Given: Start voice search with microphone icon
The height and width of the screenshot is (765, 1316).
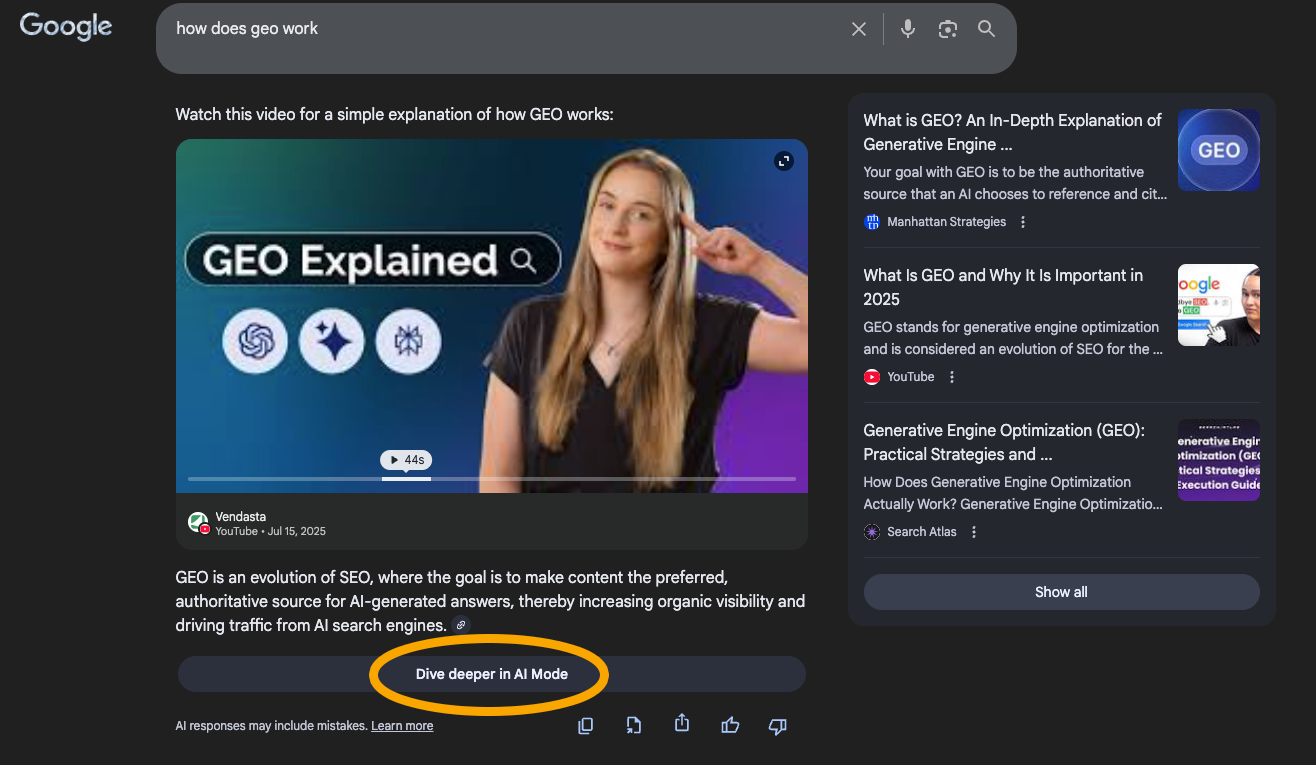Looking at the screenshot, I should pyautogui.click(x=907, y=29).
